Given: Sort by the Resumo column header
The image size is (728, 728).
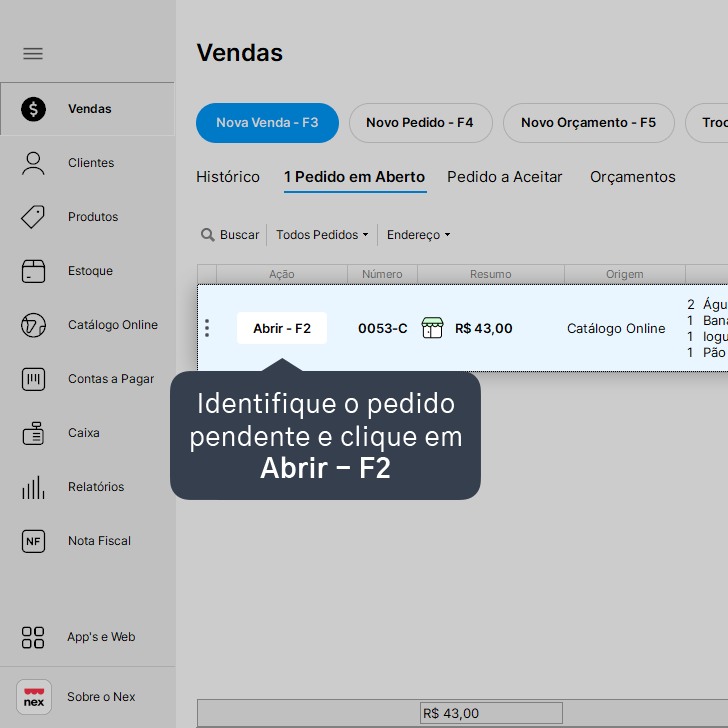Looking at the screenshot, I should pyautogui.click(x=491, y=274).
